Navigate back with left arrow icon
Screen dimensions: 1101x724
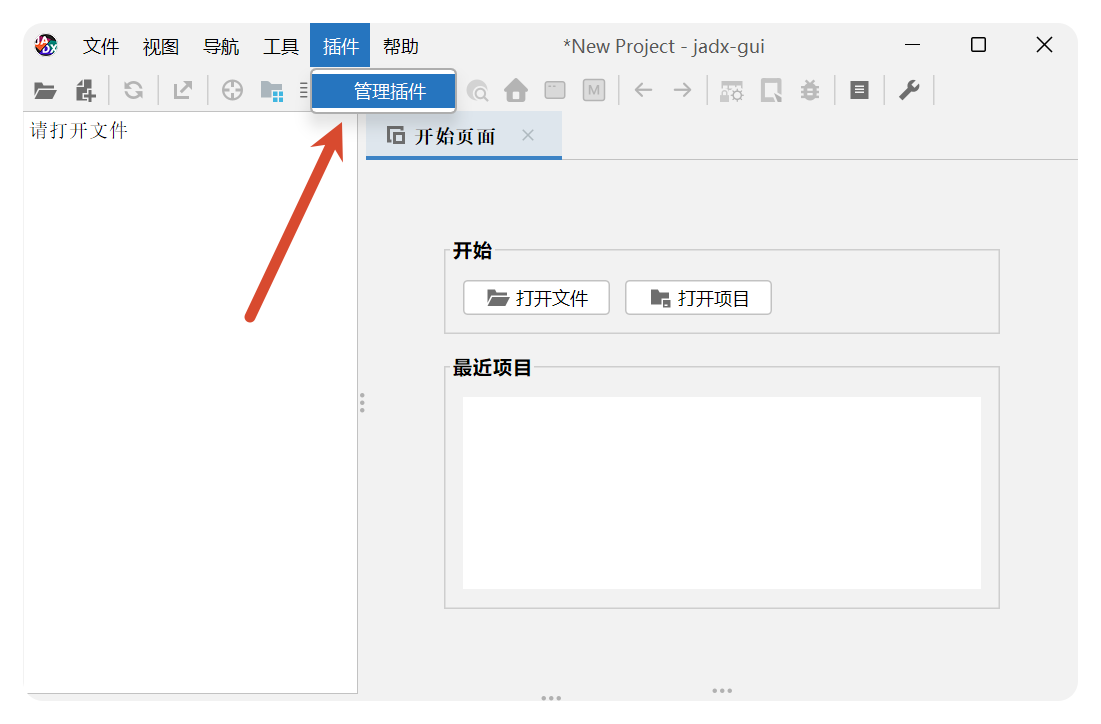(x=643, y=91)
